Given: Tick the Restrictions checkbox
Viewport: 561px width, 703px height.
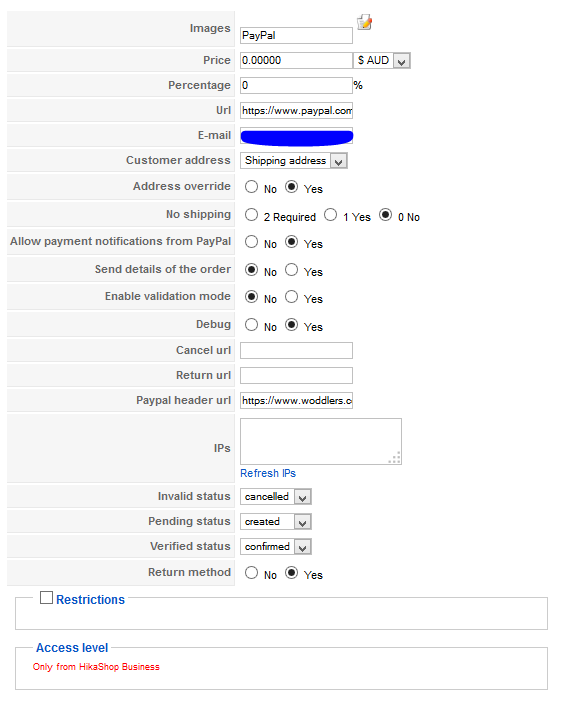Looking at the screenshot, I should coord(46,598).
